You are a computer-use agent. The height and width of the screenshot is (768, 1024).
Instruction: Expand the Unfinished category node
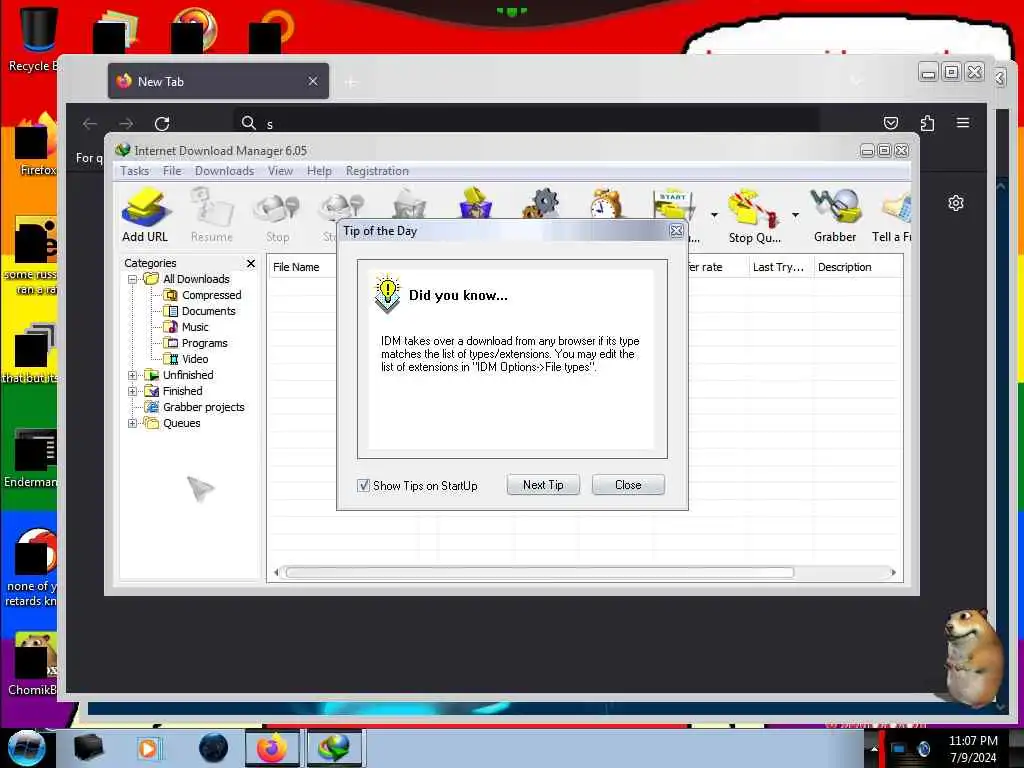click(x=133, y=375)
